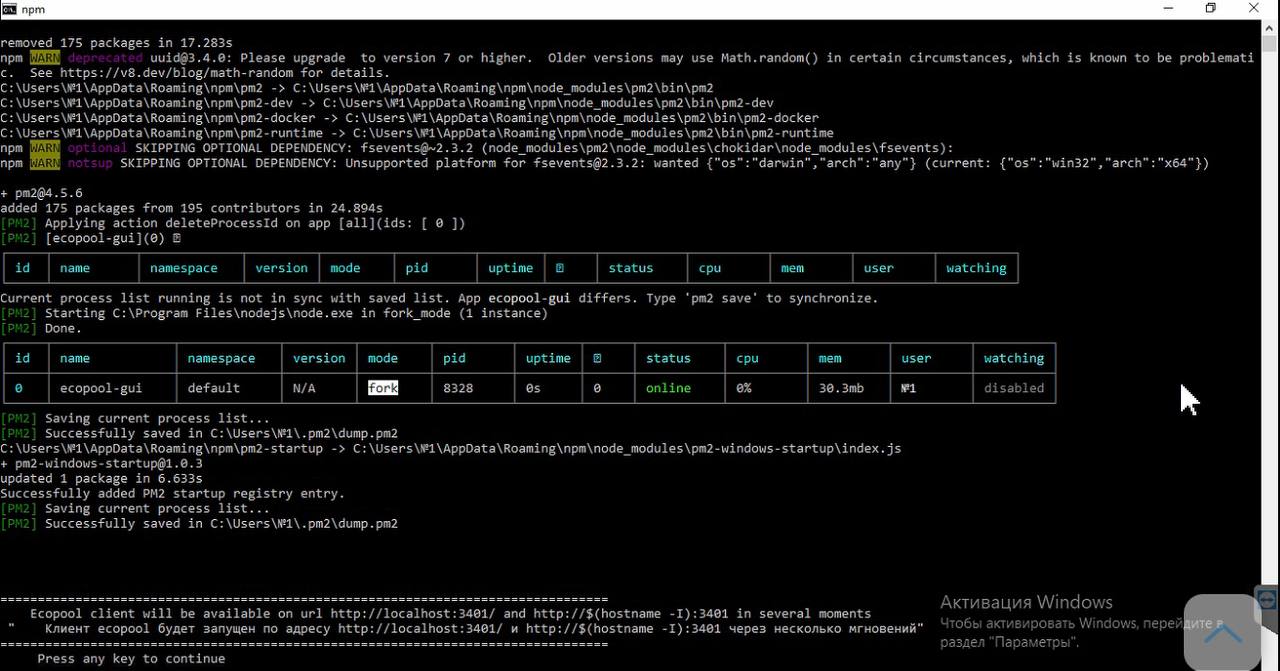Click the scrollbar up arrow
This screenshot has width=1280, height=671.
coord(1270,28)
